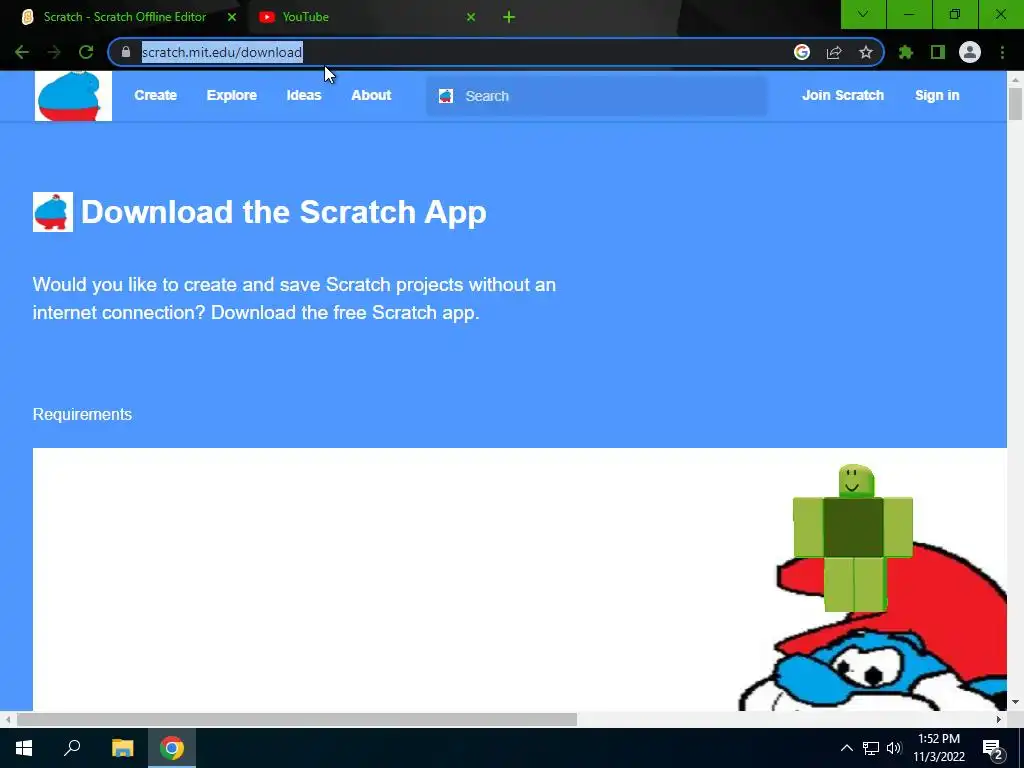Reload the page with the refresh icon
The image size is (1024, 768).
coord(86,52)
